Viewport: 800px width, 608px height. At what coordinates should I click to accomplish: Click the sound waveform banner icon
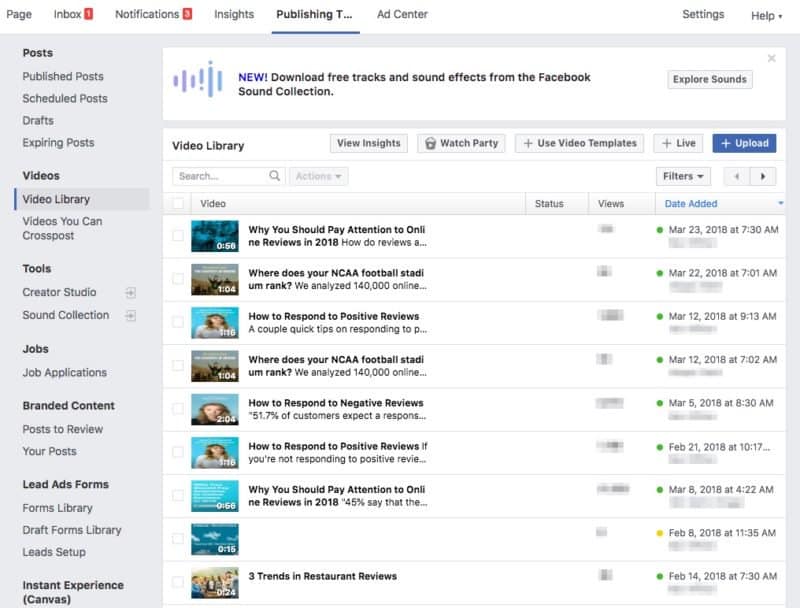(198, 79)
